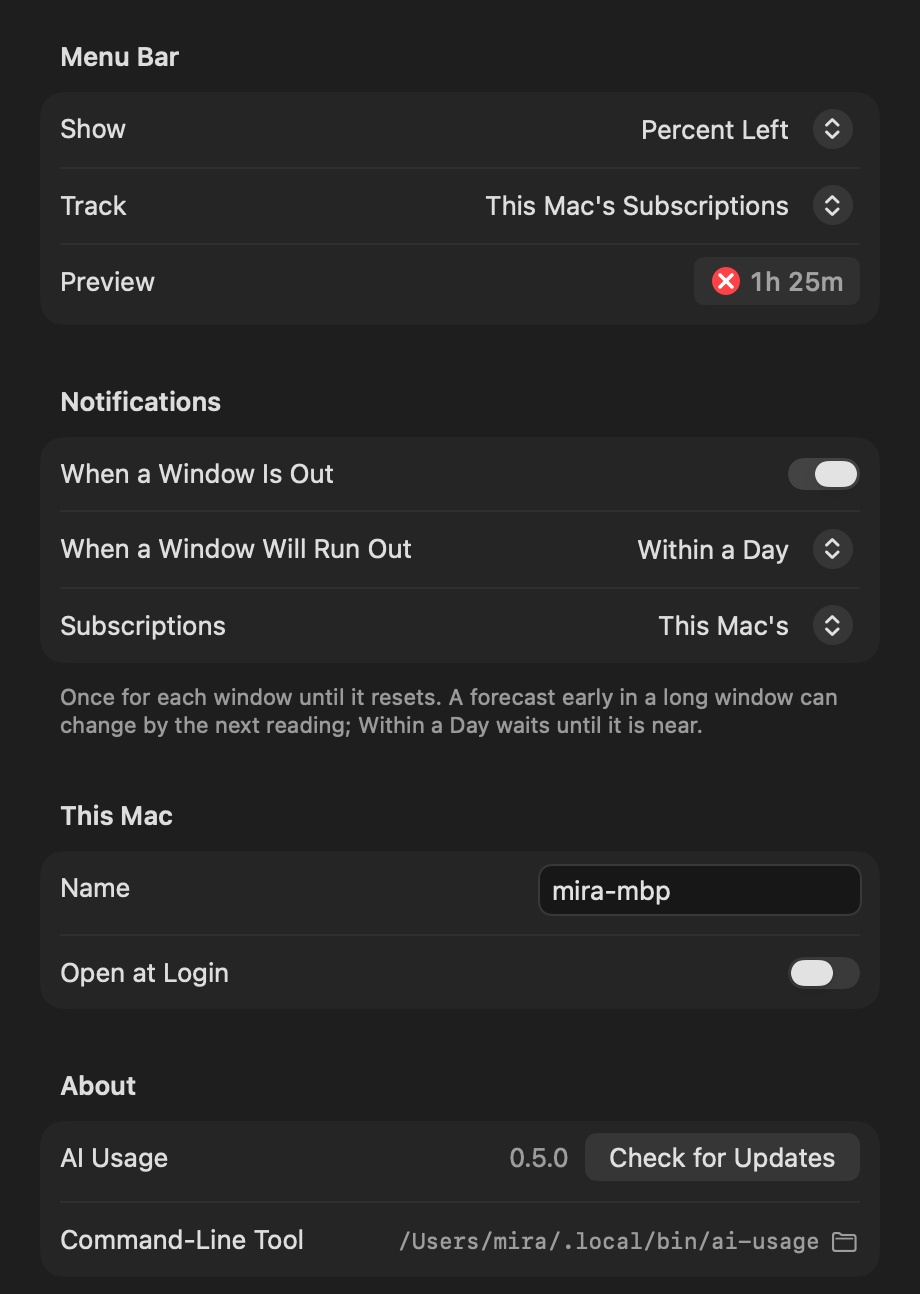Click the /Users/mira/.local/bin/ai-usage path text
Screen dimensions: 920x1294
pos(608,1242)
